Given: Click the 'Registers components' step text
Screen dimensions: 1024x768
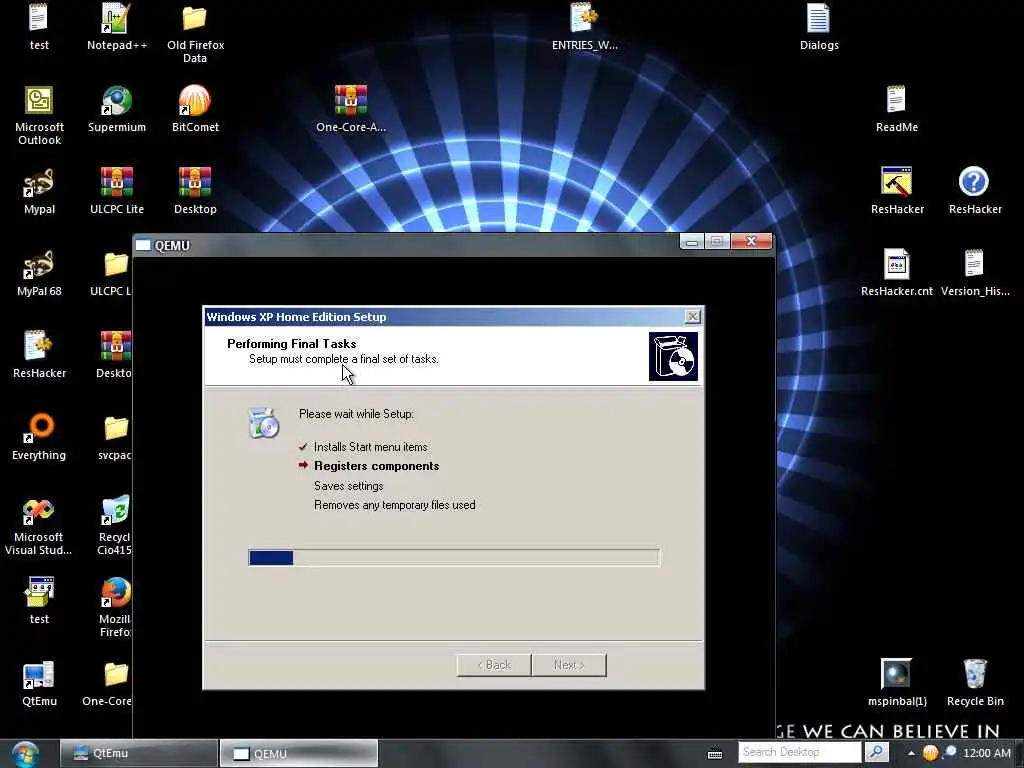Looking at the screenshot, I should (376, 466).
